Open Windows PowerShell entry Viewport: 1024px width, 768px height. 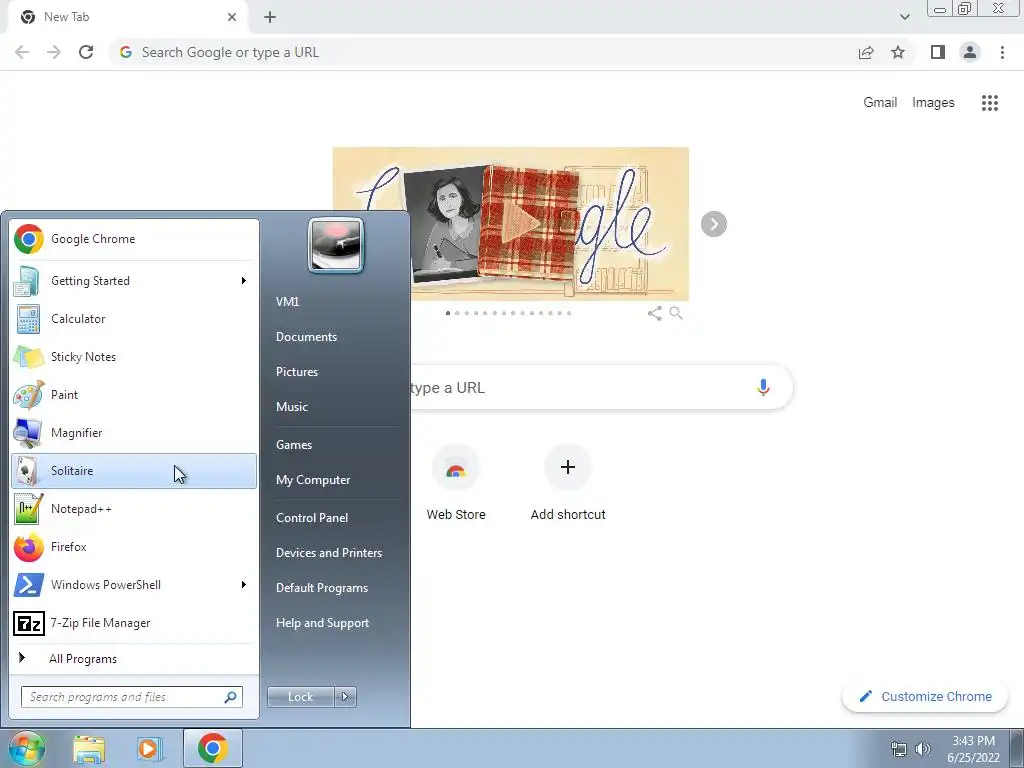tap(134, 584)
